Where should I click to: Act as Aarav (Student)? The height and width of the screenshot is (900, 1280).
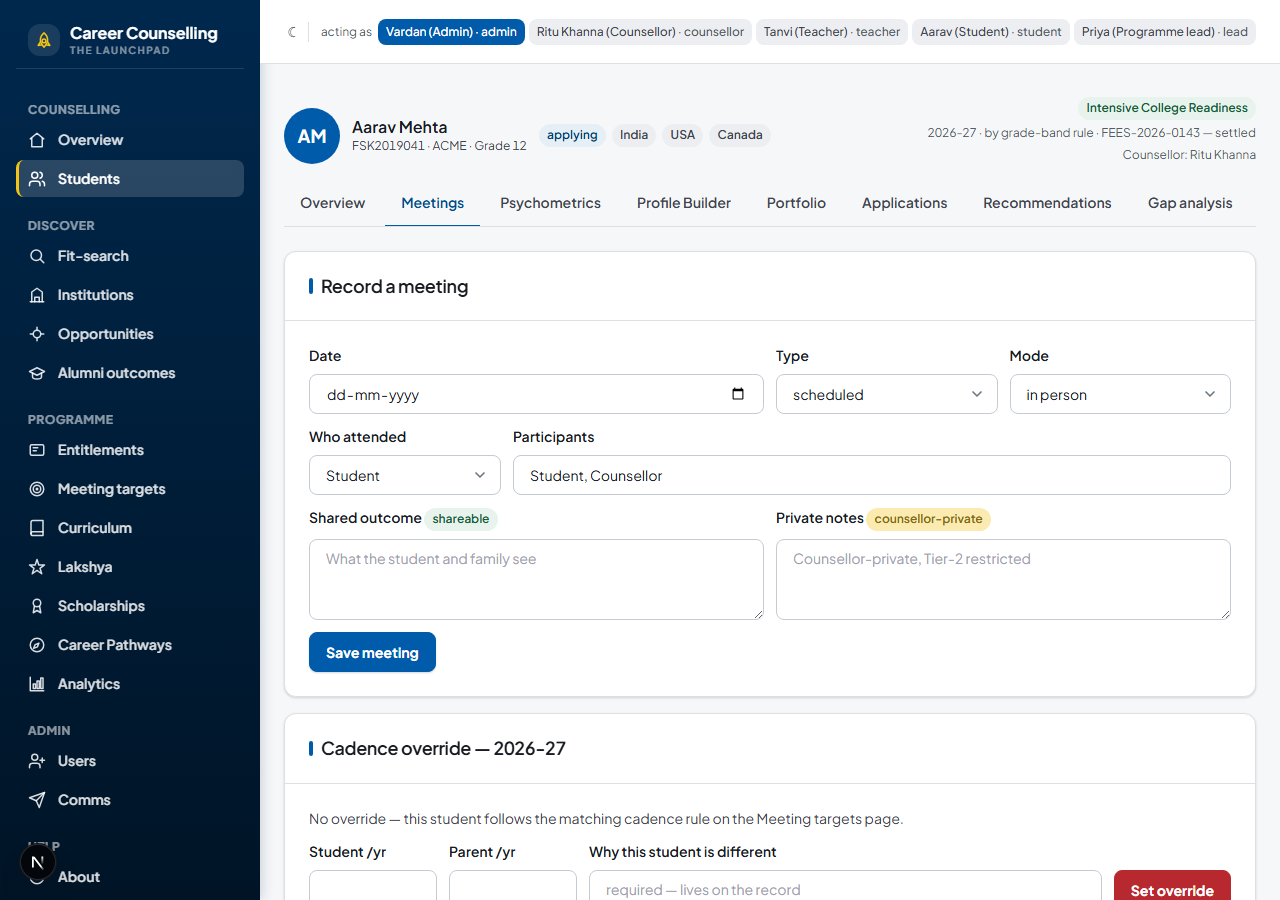(991, 32)
